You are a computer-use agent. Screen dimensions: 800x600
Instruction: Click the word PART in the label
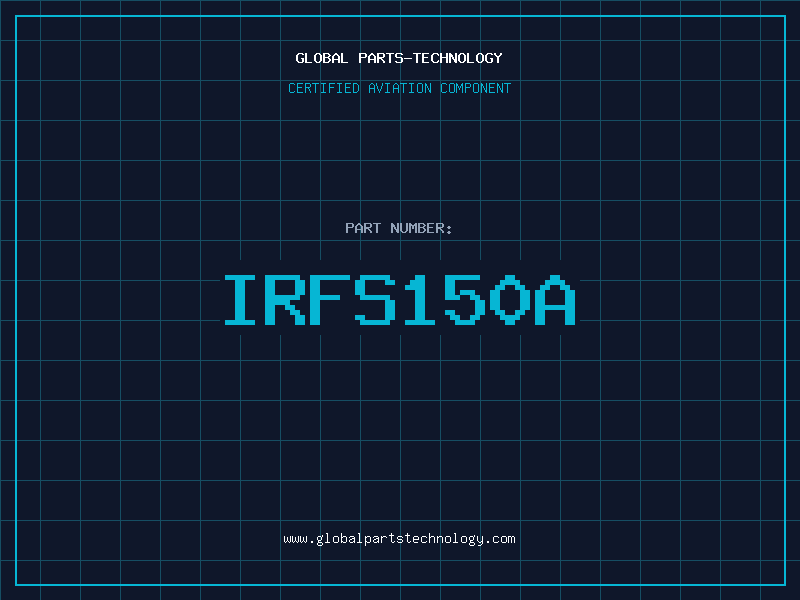coord(363,228)
